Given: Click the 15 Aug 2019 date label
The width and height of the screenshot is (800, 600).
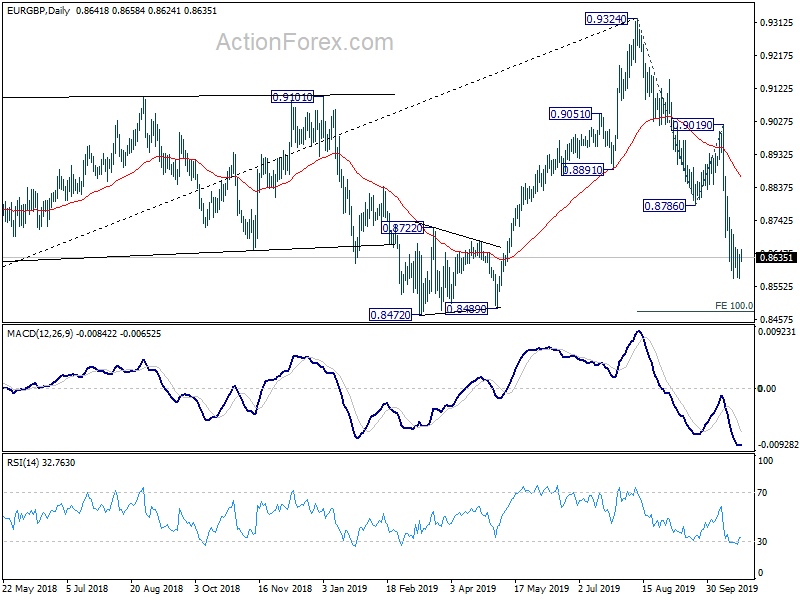Looking at the screenshot, I should tap(668, 588).
